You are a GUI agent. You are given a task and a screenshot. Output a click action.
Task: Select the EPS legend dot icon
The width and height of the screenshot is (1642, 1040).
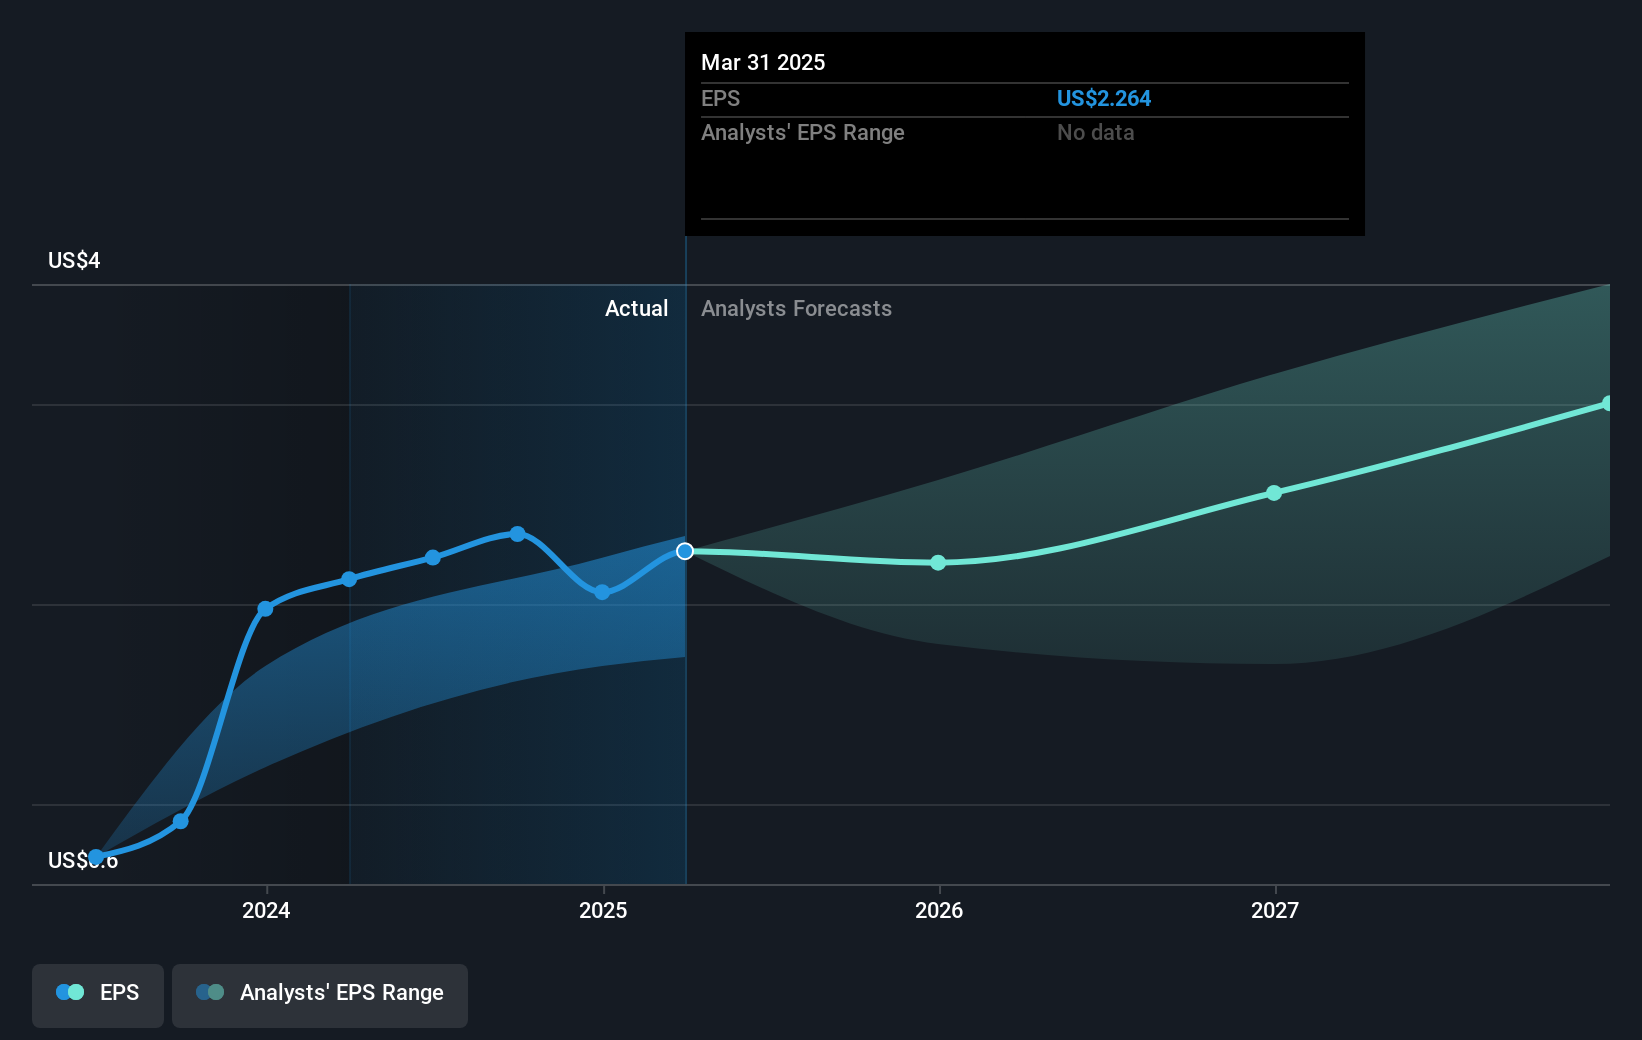click(x=68, y=992)
